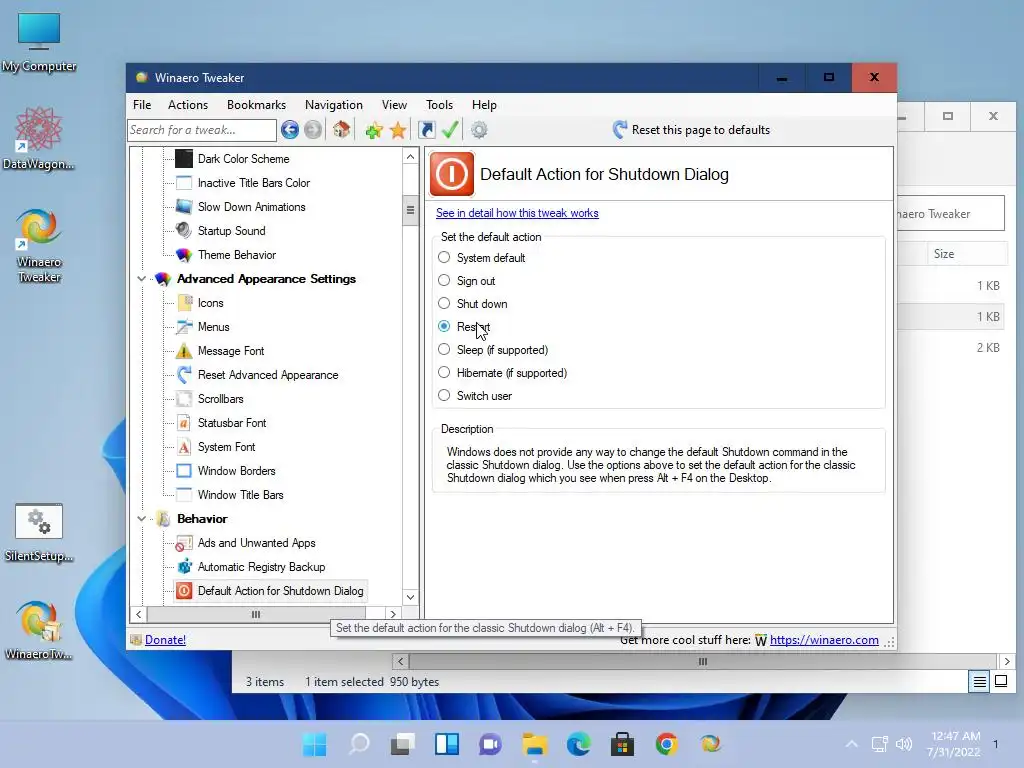Image resolution: width=1024 pixels, height=768 pixels.
Task: Open the Navigation menu
Action: (x=334, y=104)
